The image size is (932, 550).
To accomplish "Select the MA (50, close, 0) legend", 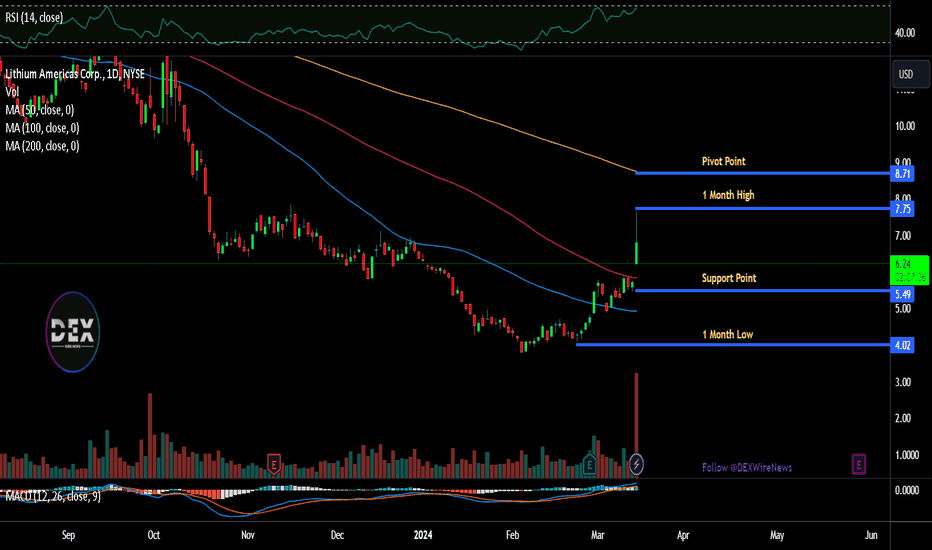I will coord(40,110).
